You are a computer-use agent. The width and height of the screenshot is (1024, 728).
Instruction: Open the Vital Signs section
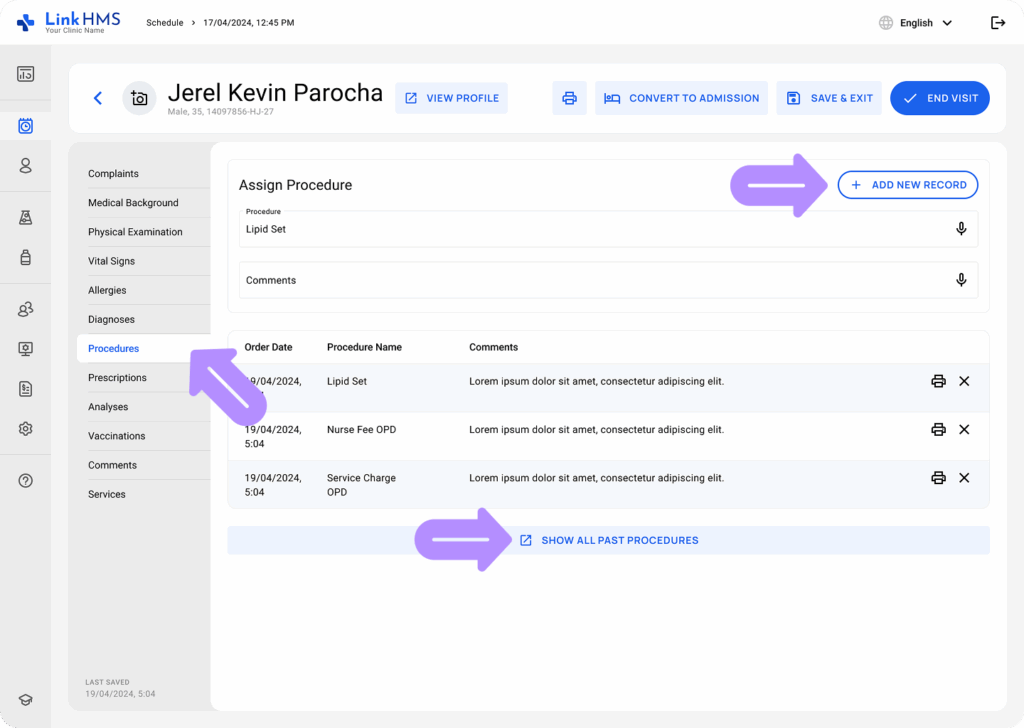pyautogui.click(x=111, y=261)
